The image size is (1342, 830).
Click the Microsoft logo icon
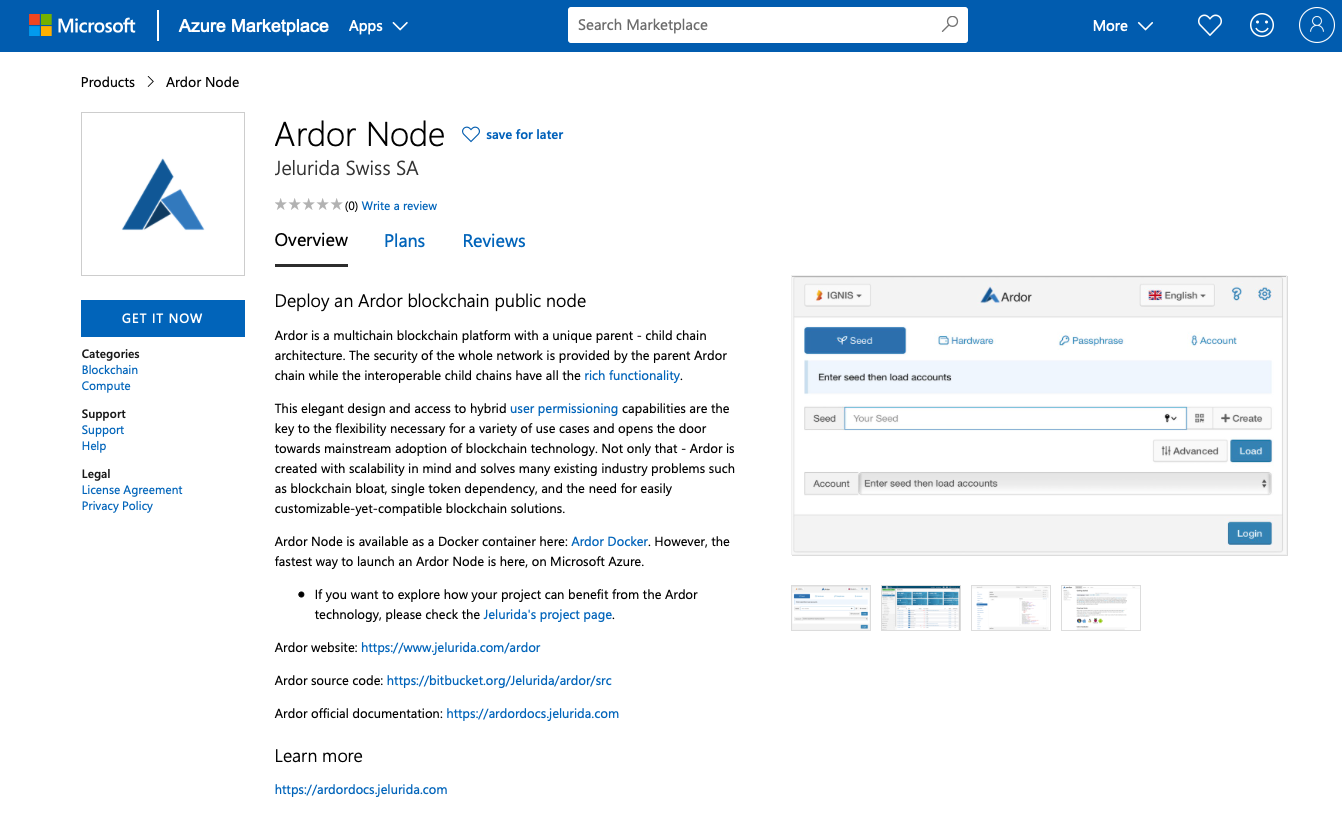[x=42, y=25]
